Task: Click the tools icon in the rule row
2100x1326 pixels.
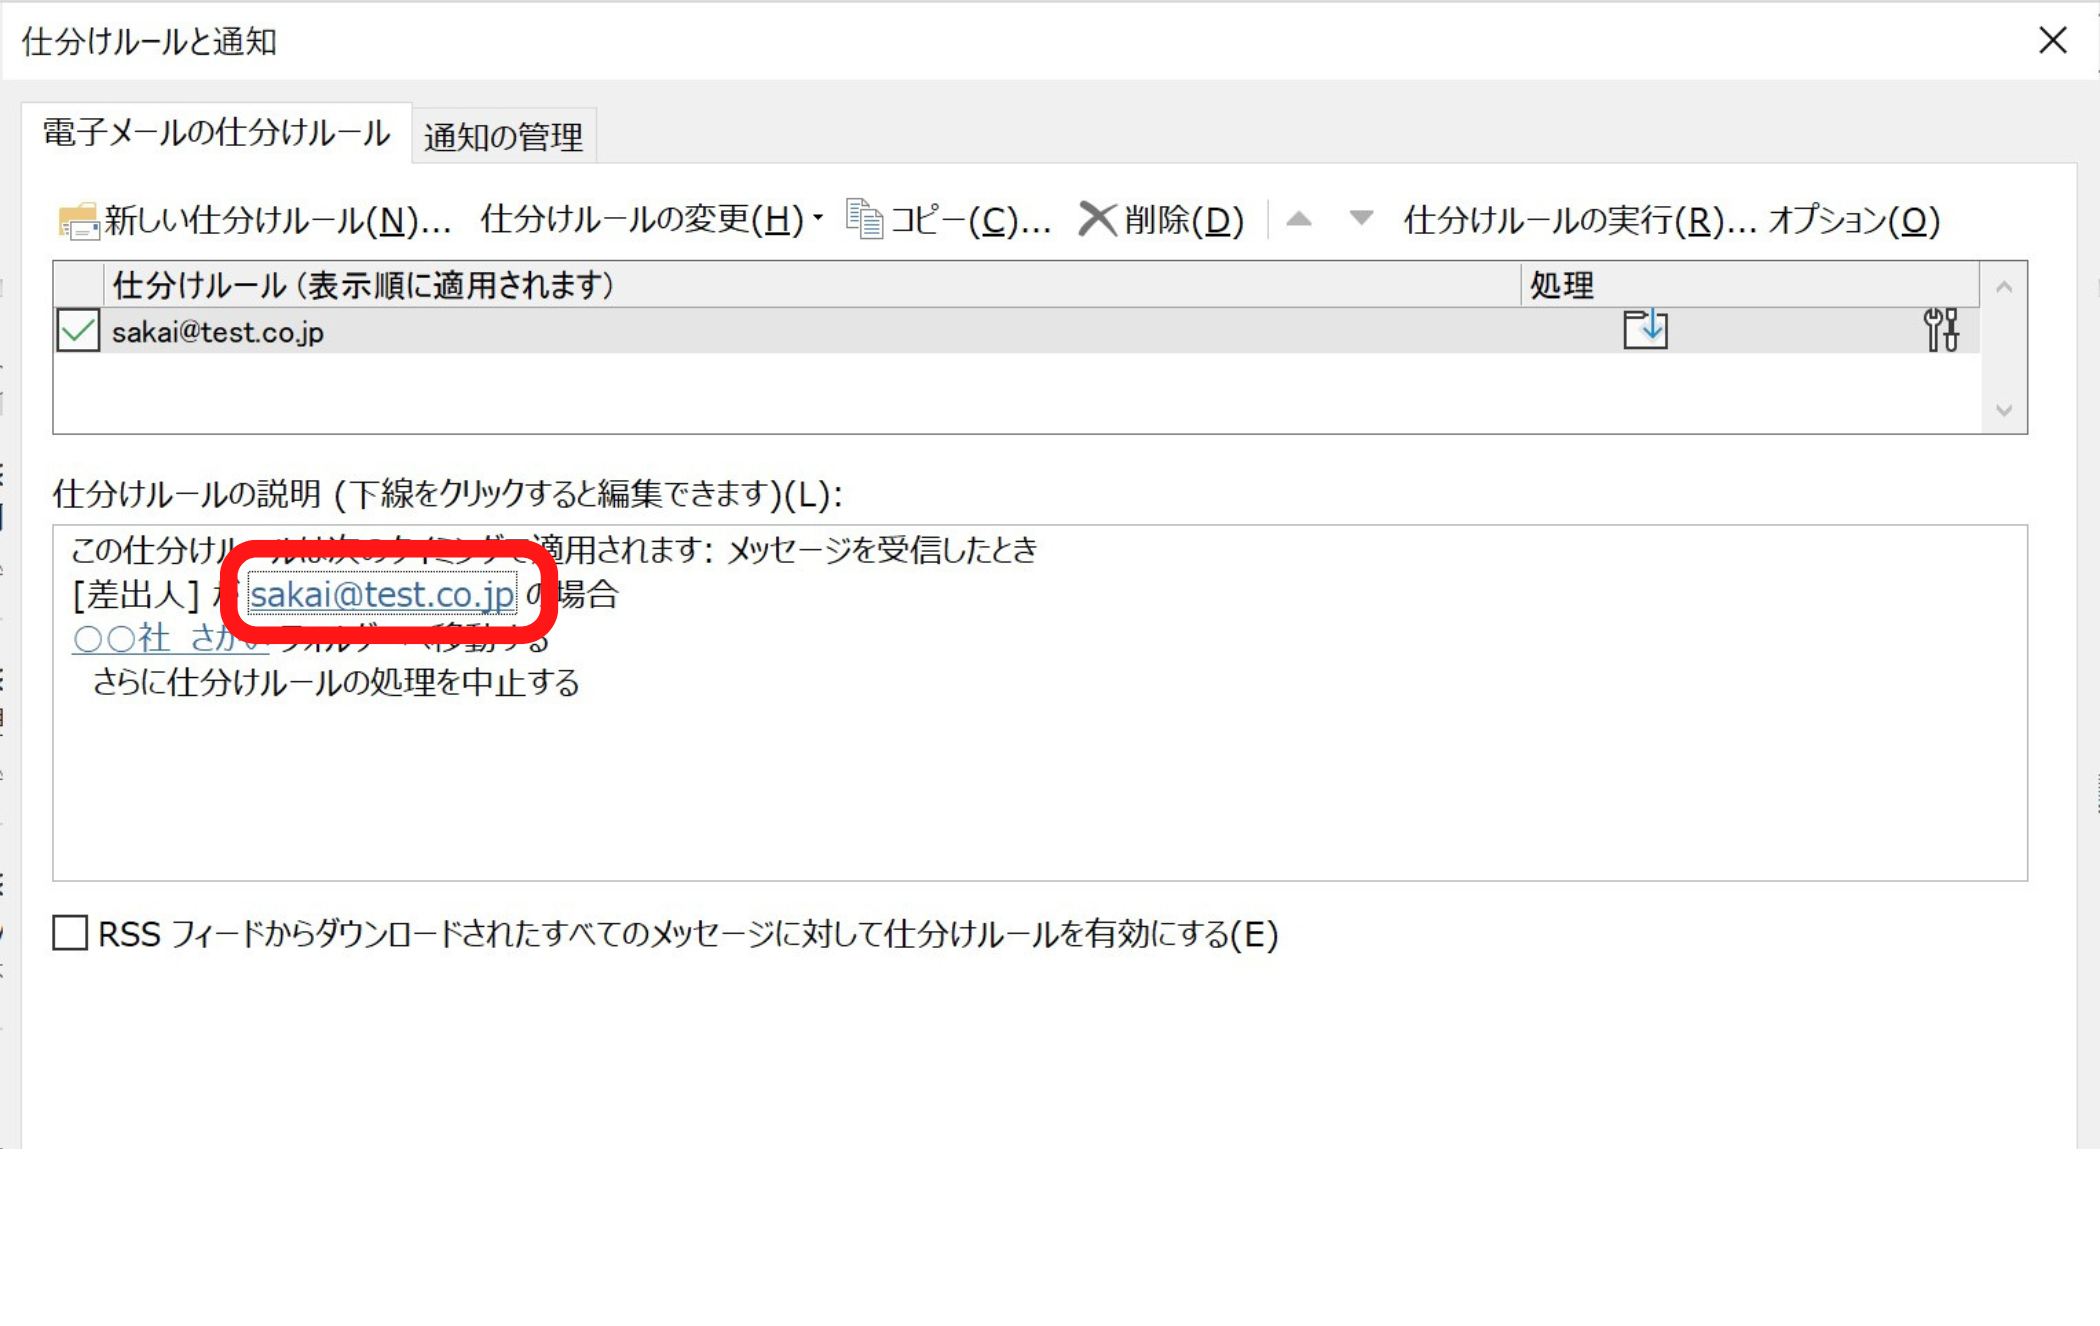Action: coord(1941,330)
